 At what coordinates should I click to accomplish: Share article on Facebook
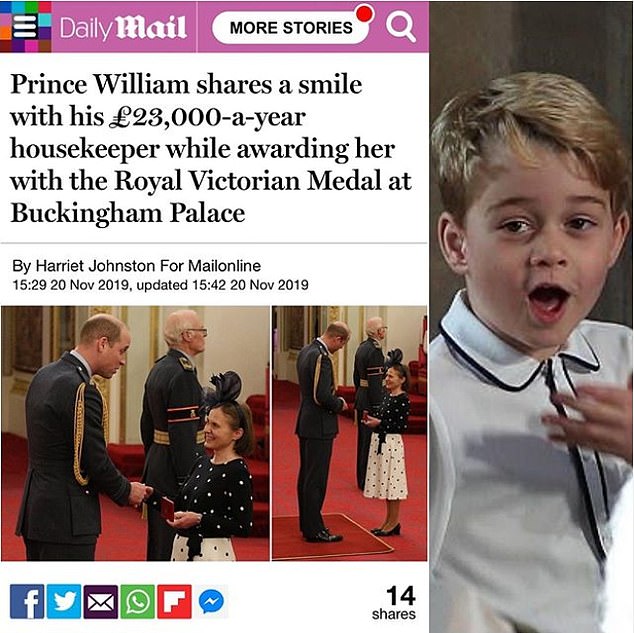point(27,601)
